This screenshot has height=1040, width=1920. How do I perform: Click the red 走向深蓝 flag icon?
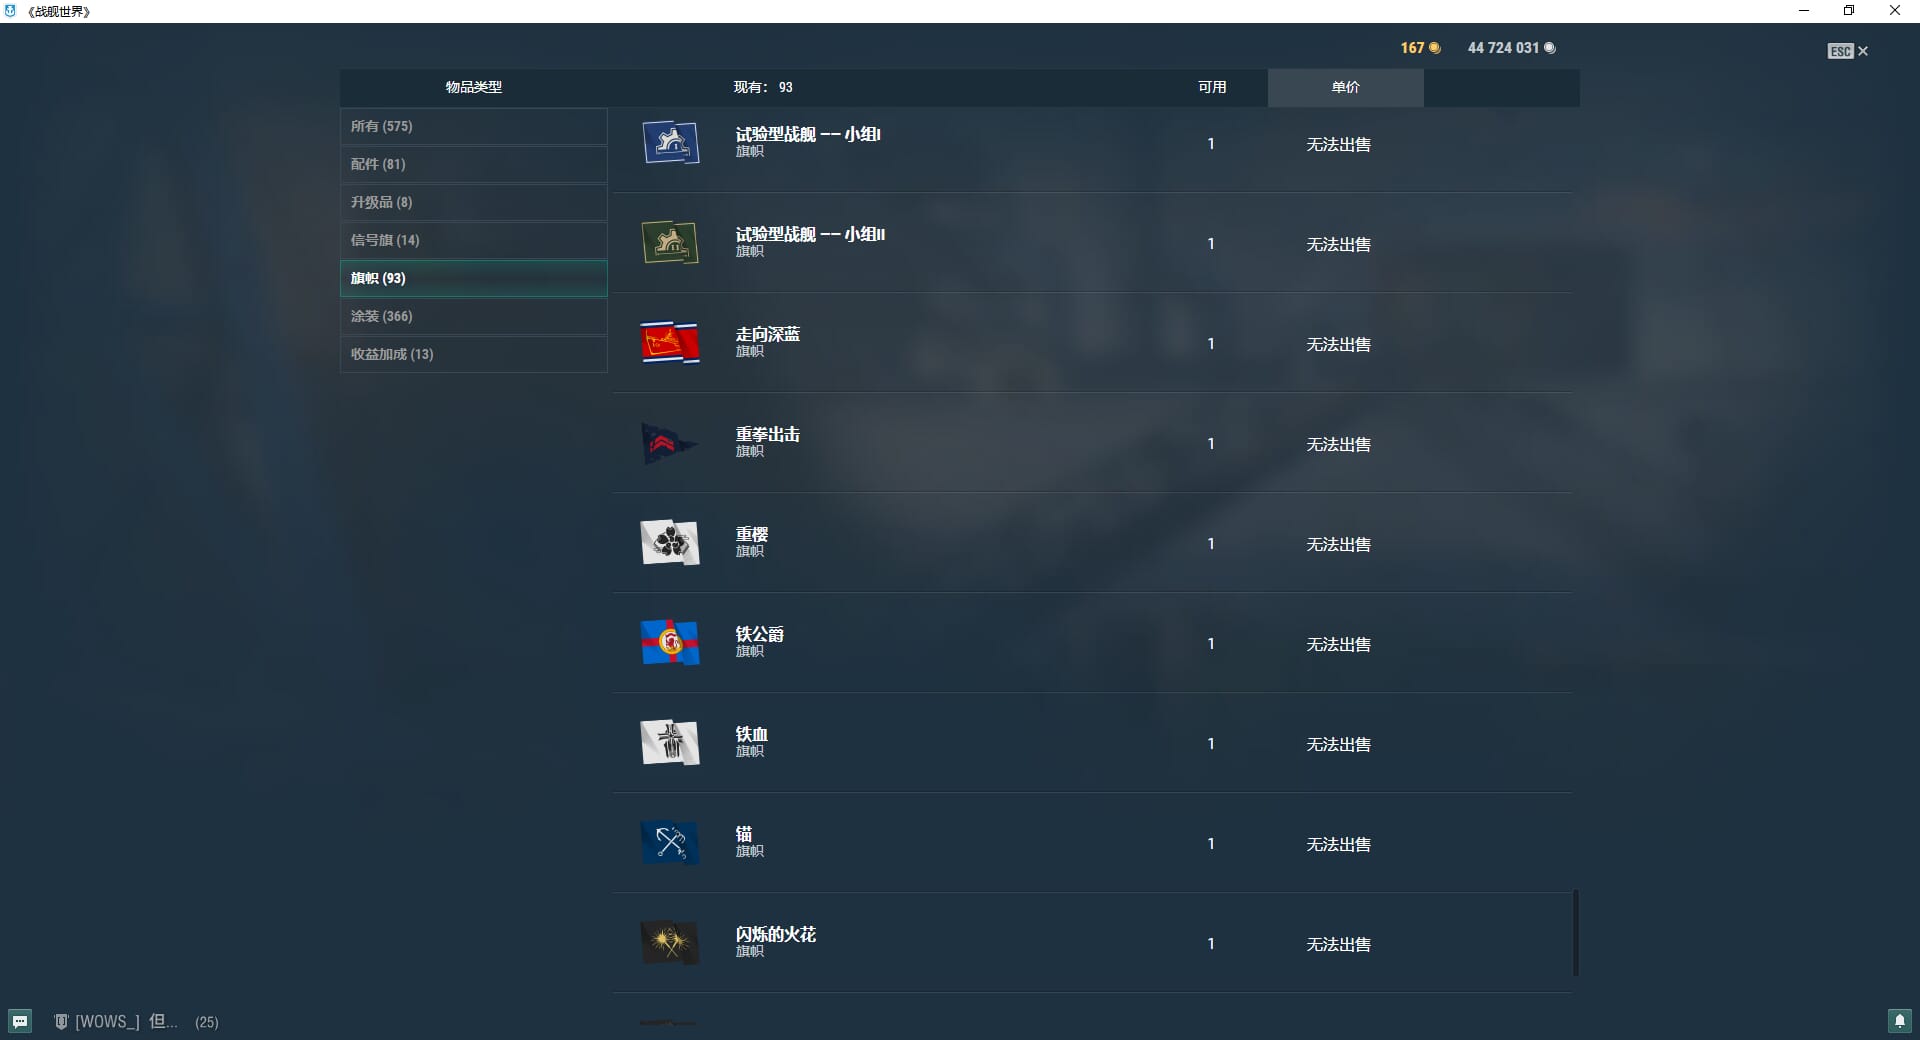(670, 343)
